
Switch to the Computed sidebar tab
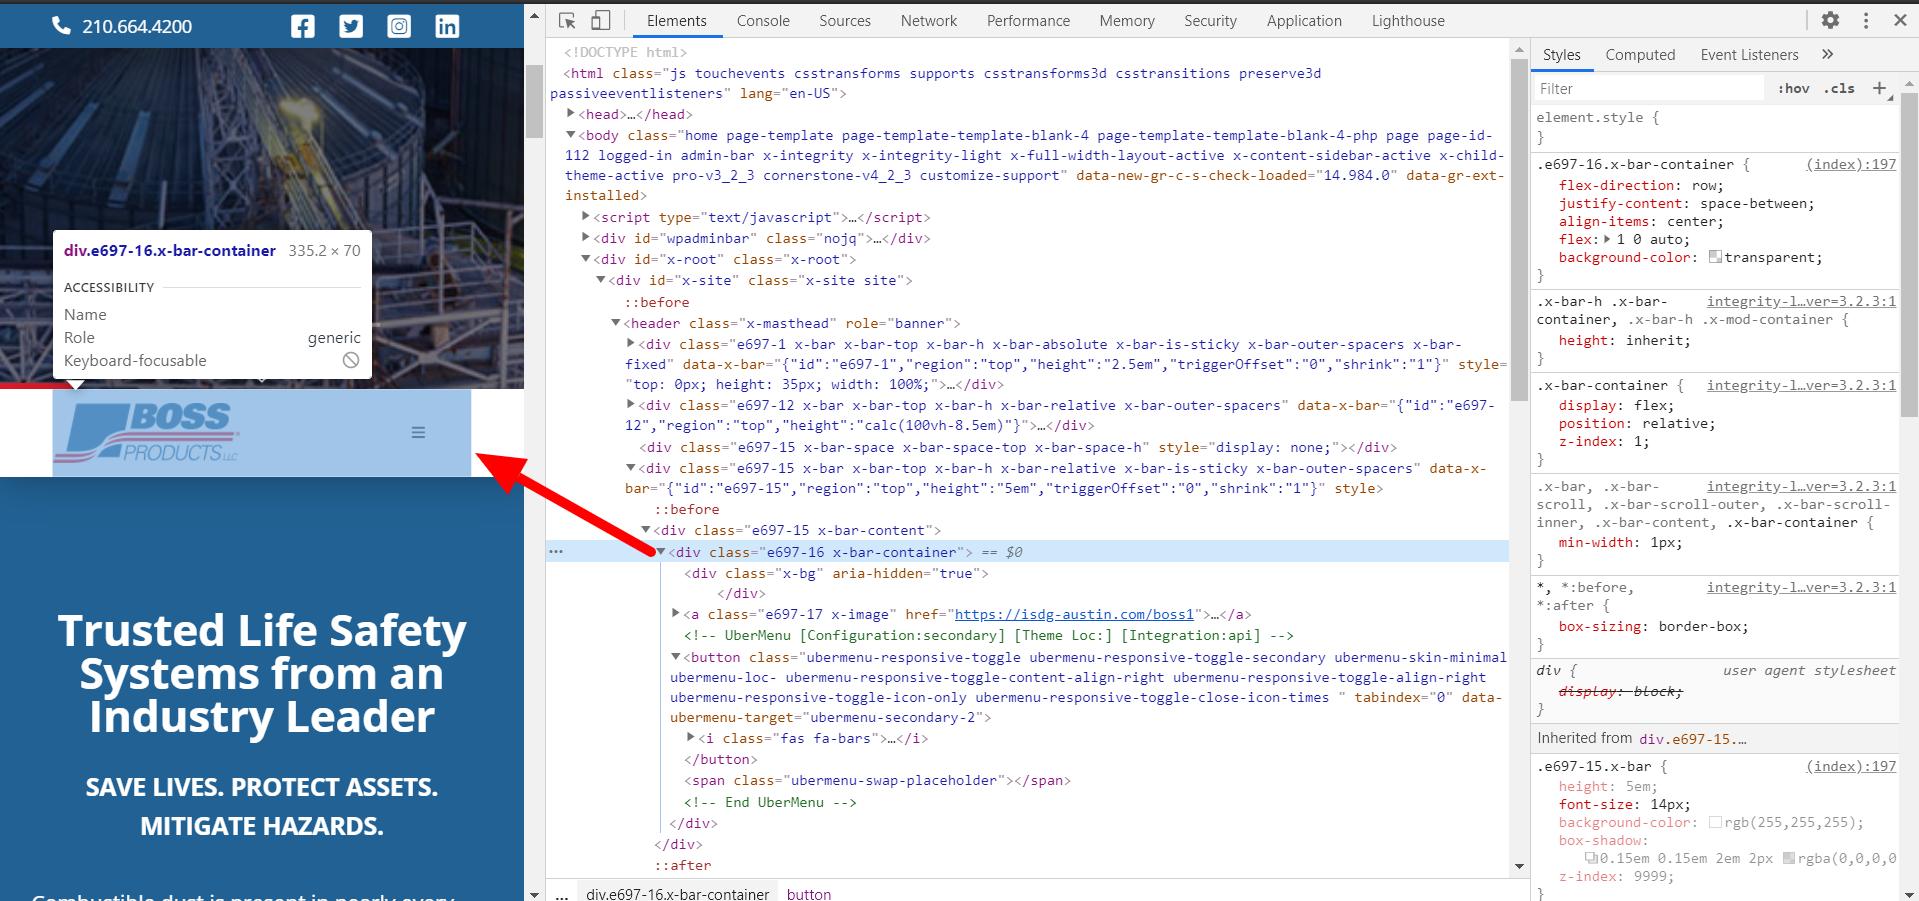[x=1640, y=55]
